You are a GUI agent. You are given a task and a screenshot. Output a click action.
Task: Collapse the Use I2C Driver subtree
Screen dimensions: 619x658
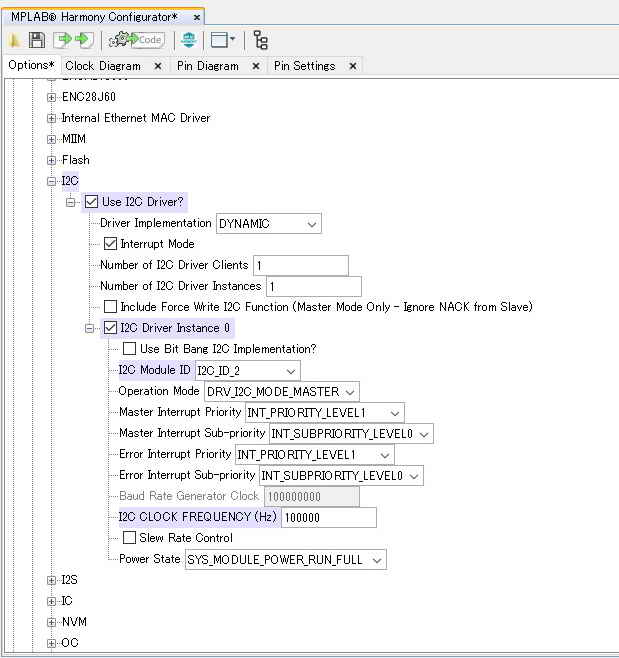point(71,202)
